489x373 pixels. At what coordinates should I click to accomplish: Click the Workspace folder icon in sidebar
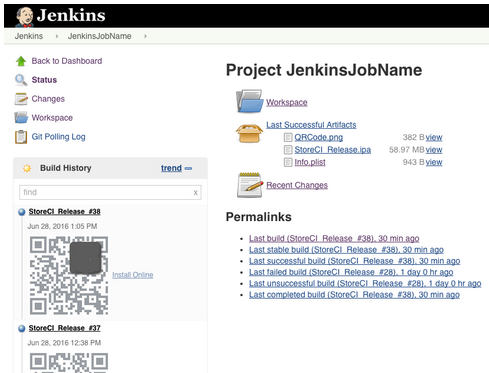(21, 118)
